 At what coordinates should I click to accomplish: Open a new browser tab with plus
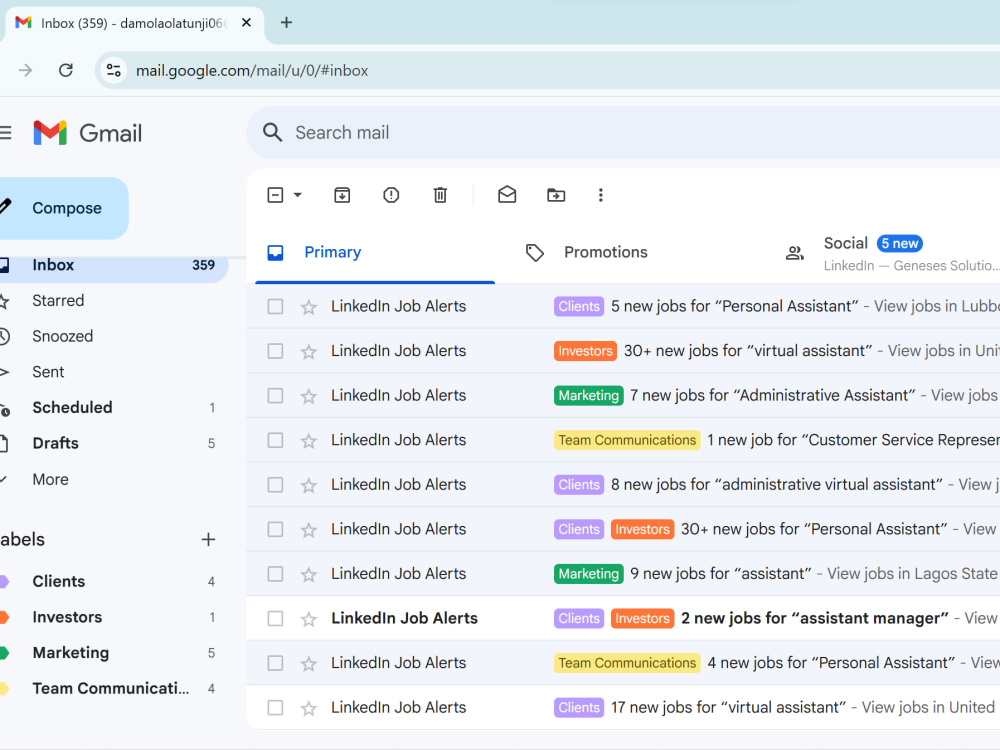pos(286,23)
